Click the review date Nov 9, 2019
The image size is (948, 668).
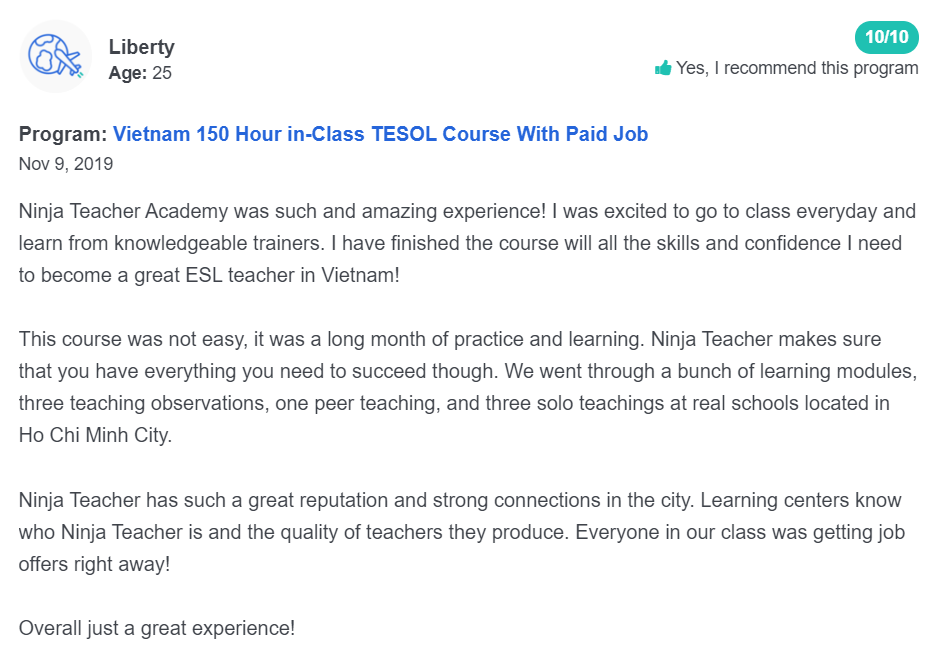tap(66, 164)
